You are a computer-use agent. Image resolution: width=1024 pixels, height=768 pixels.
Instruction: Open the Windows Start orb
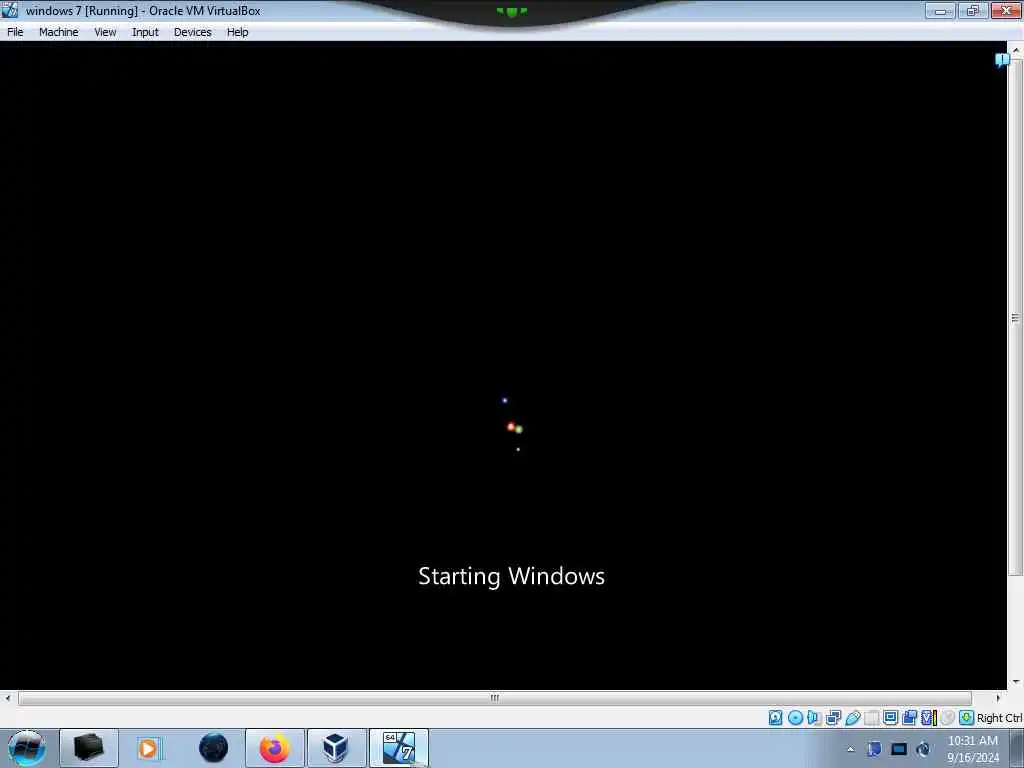[27, 748]
